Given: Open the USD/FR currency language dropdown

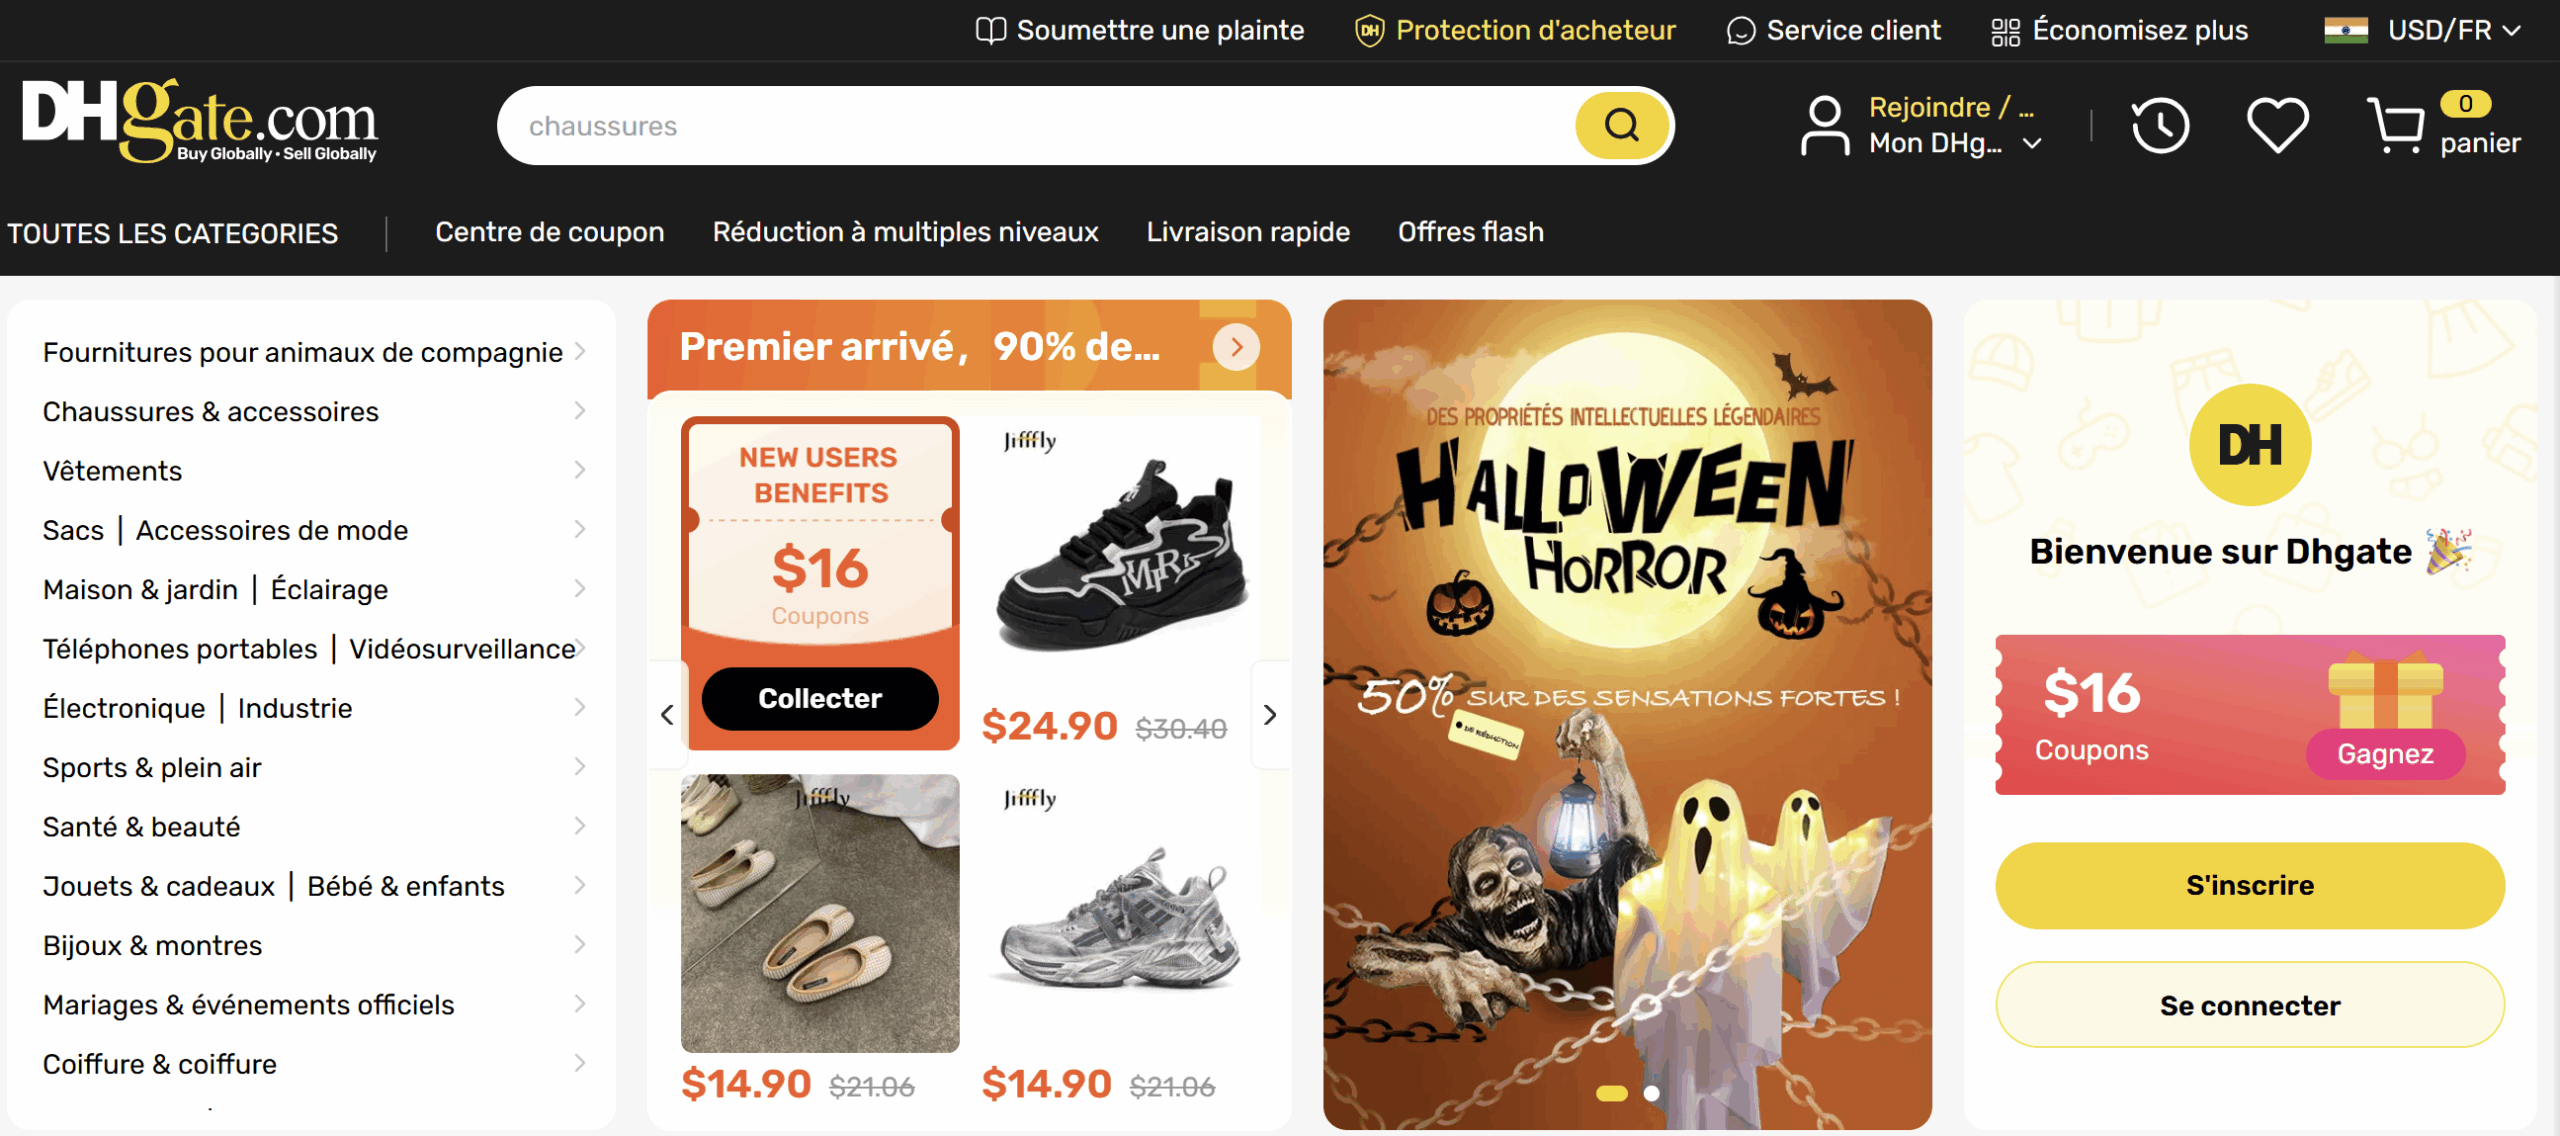Looking at the screenshot, I should (2422, 31).
